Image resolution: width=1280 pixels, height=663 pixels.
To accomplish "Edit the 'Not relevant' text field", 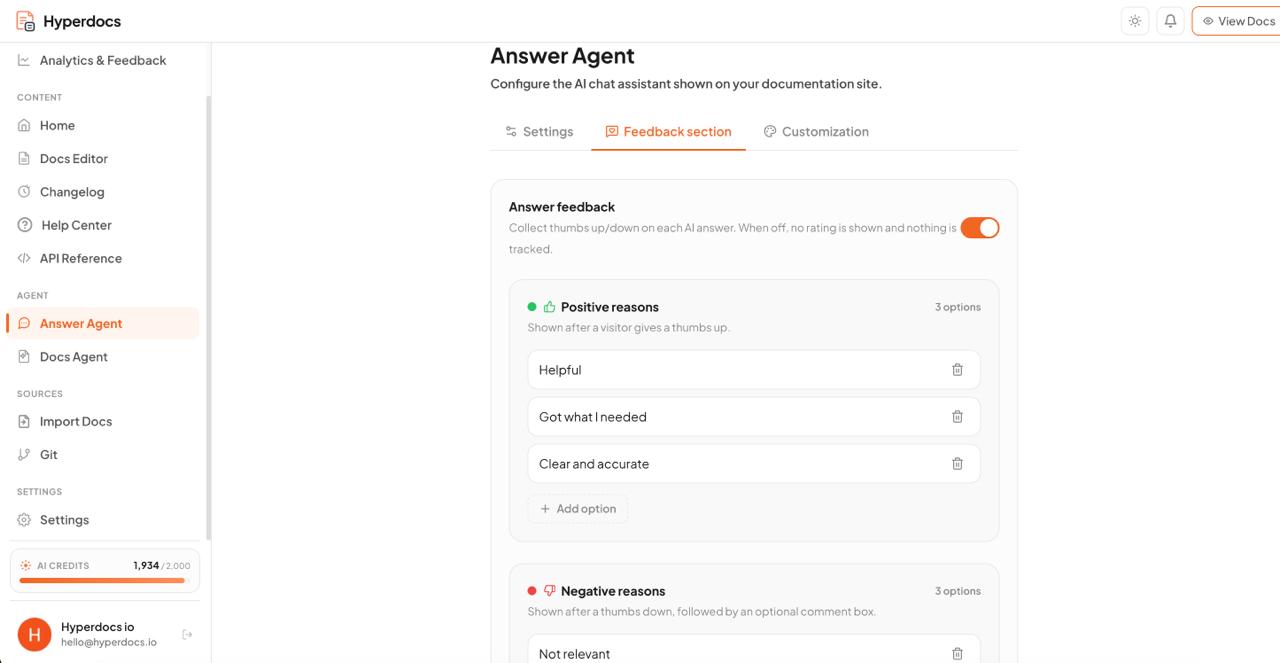I will 754,649.
